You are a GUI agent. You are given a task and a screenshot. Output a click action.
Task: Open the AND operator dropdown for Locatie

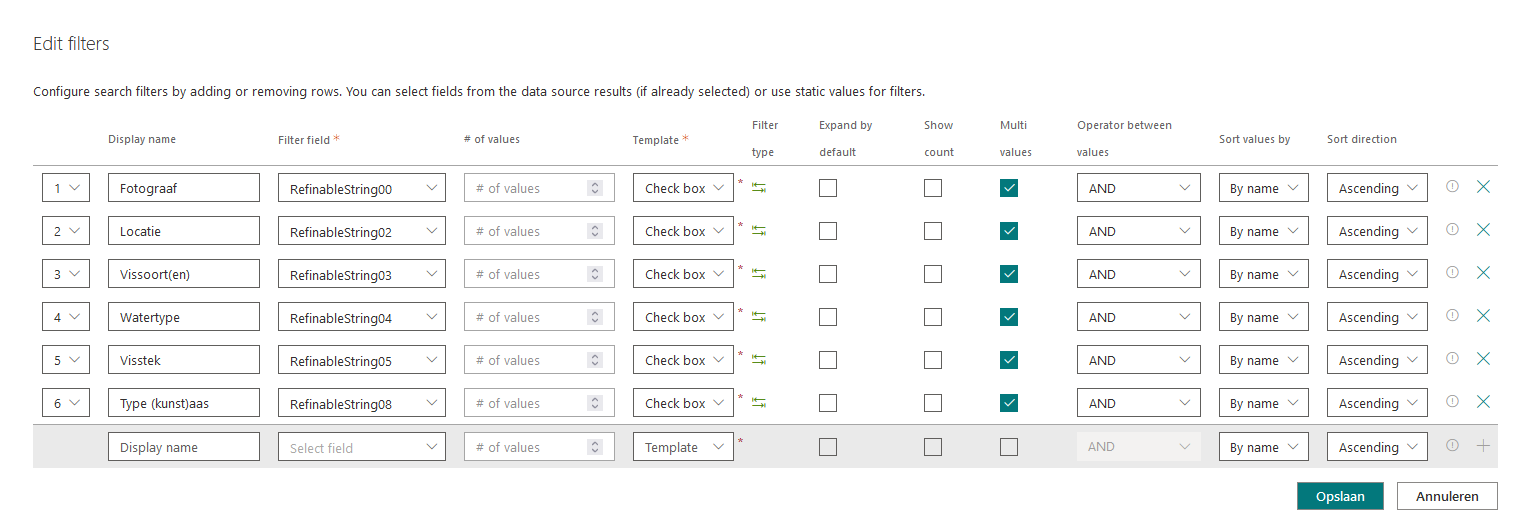coord(1139,231)
